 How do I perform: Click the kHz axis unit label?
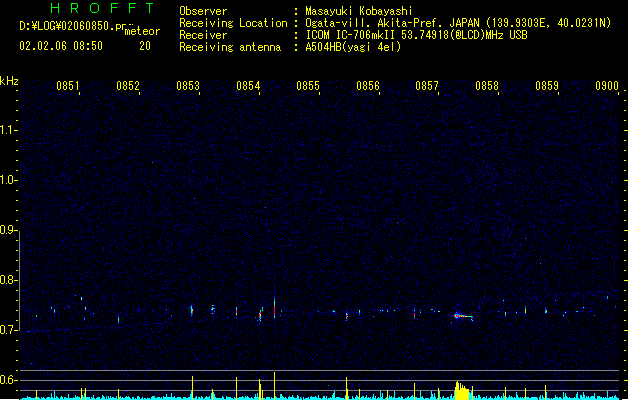tap(9, 81)
